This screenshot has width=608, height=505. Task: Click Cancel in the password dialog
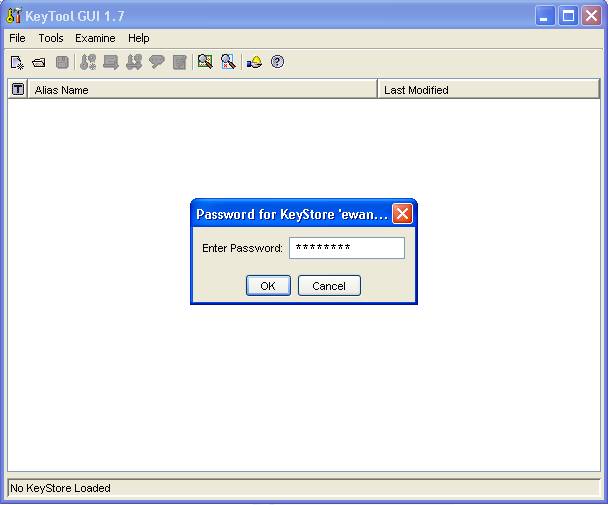pos(329,286)
